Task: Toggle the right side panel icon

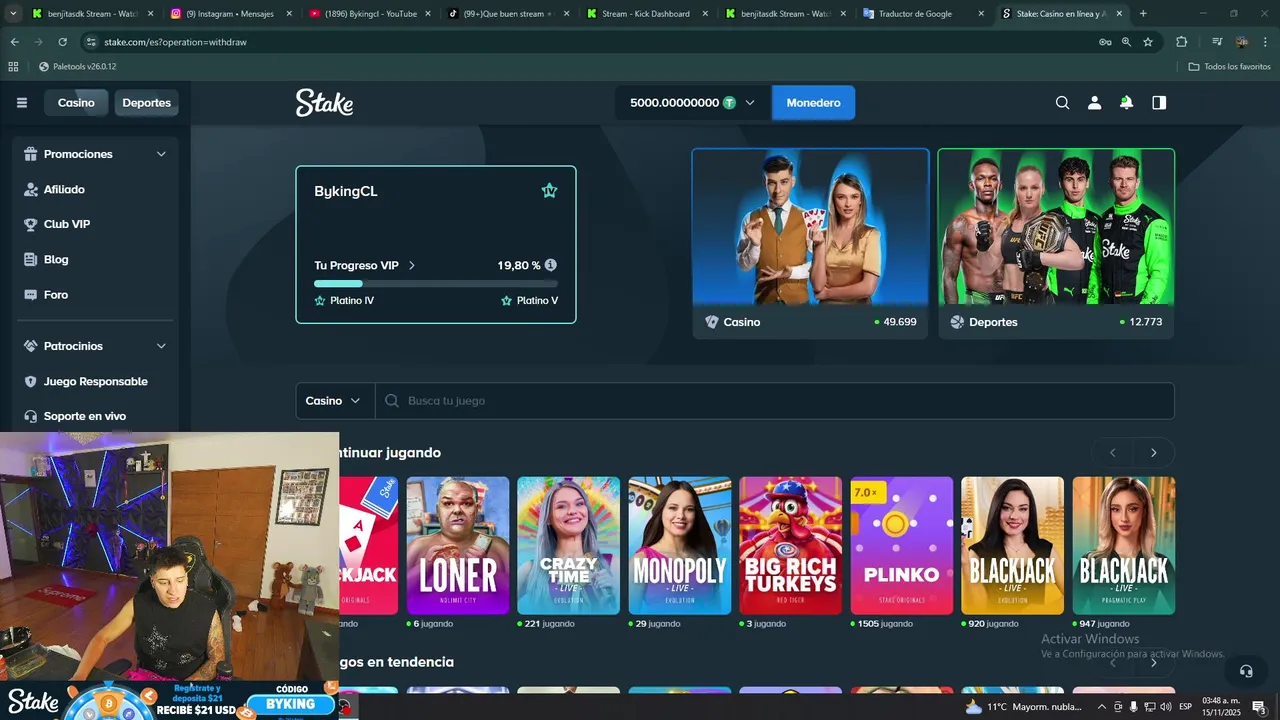Action: [1159, 103]
